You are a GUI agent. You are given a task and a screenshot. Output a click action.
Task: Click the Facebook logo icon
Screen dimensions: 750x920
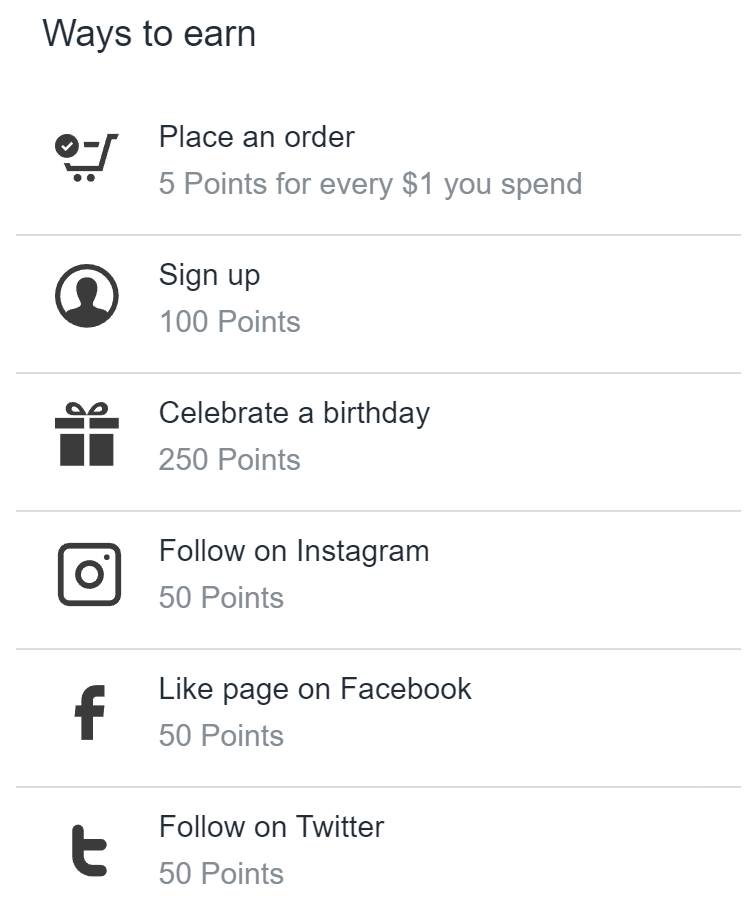(89, 712)
